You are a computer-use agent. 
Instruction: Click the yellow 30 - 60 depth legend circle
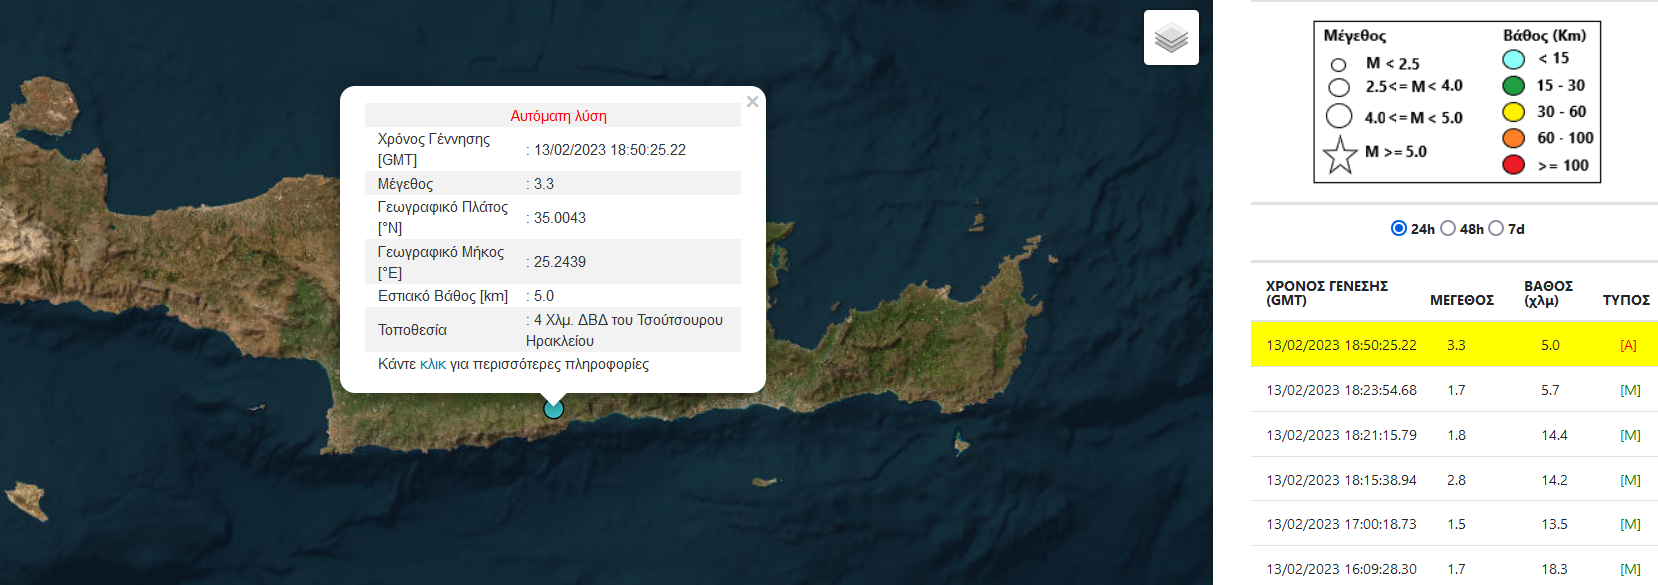[x=1513, y=112]
